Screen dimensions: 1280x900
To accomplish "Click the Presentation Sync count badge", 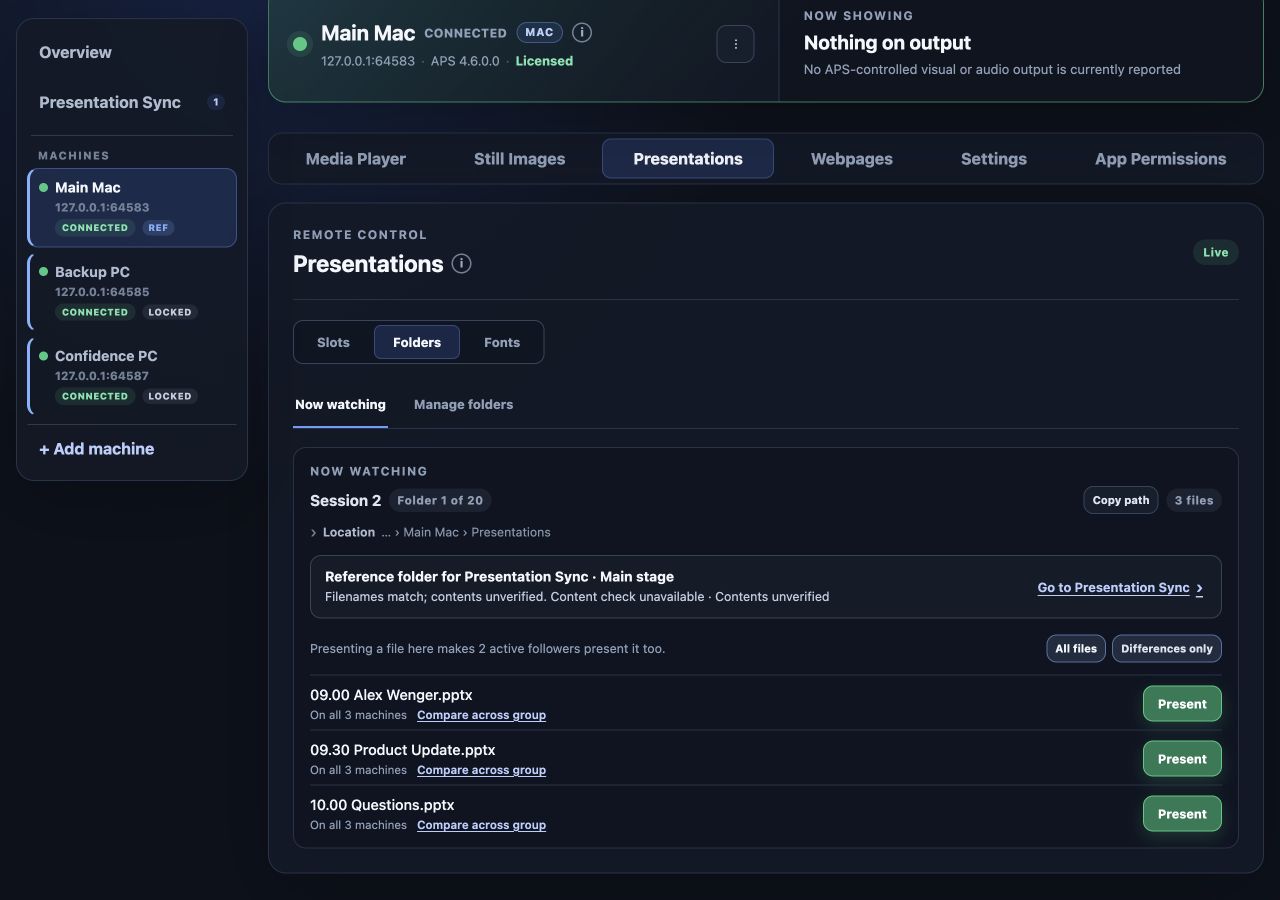I will click(215, 102).
